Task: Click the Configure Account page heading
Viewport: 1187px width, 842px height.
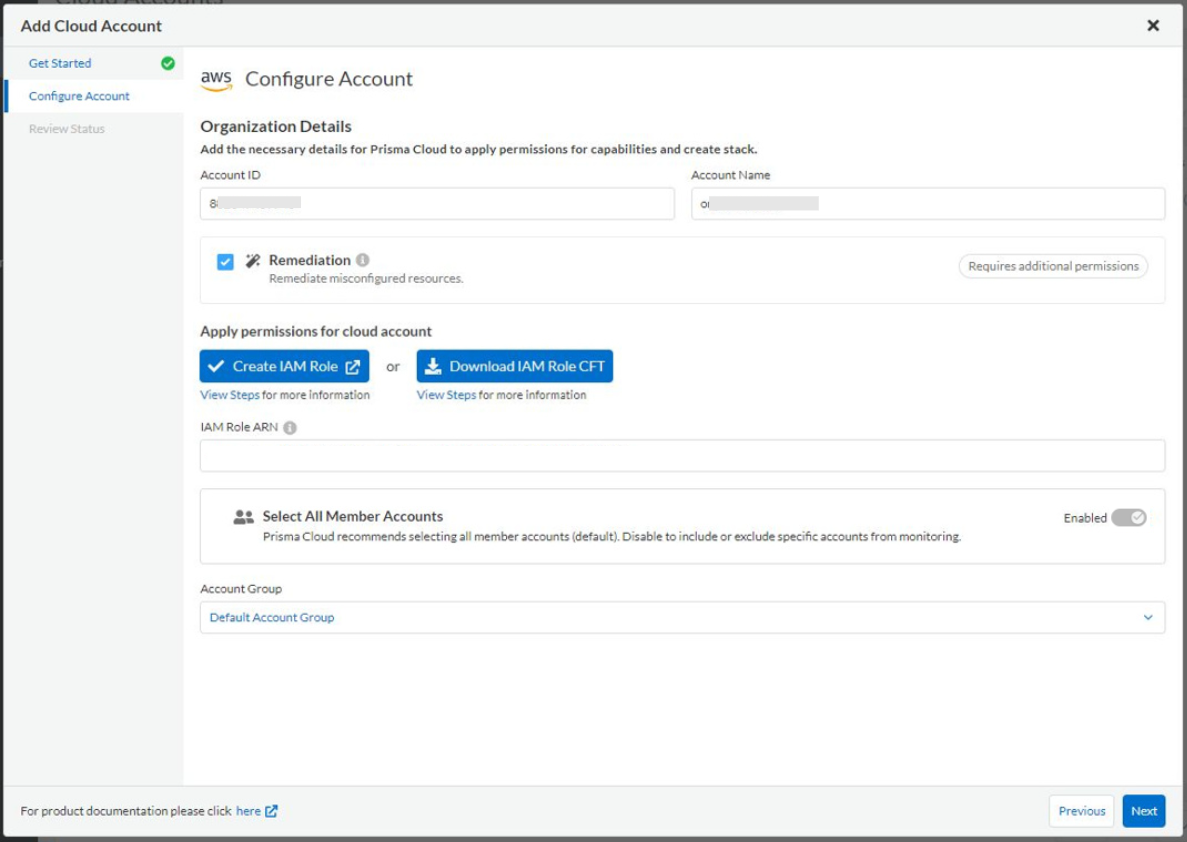Action: [329, 80]
